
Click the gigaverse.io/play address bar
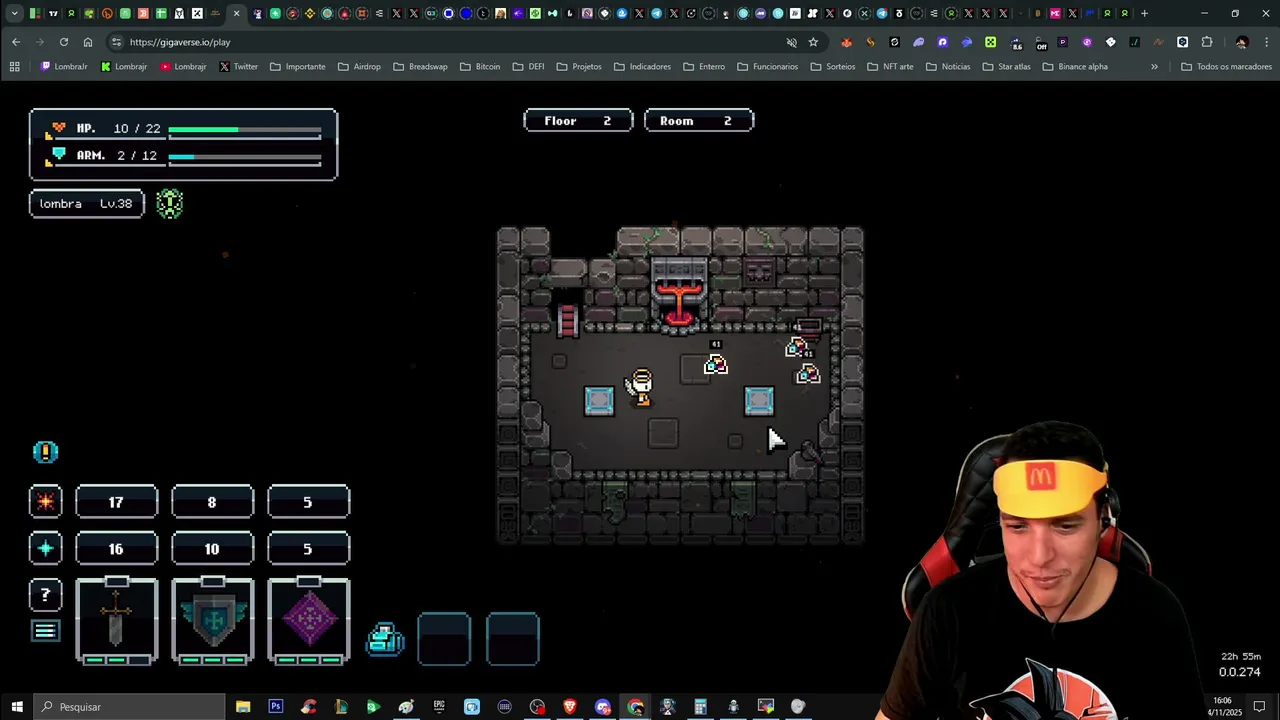point(450,42)
